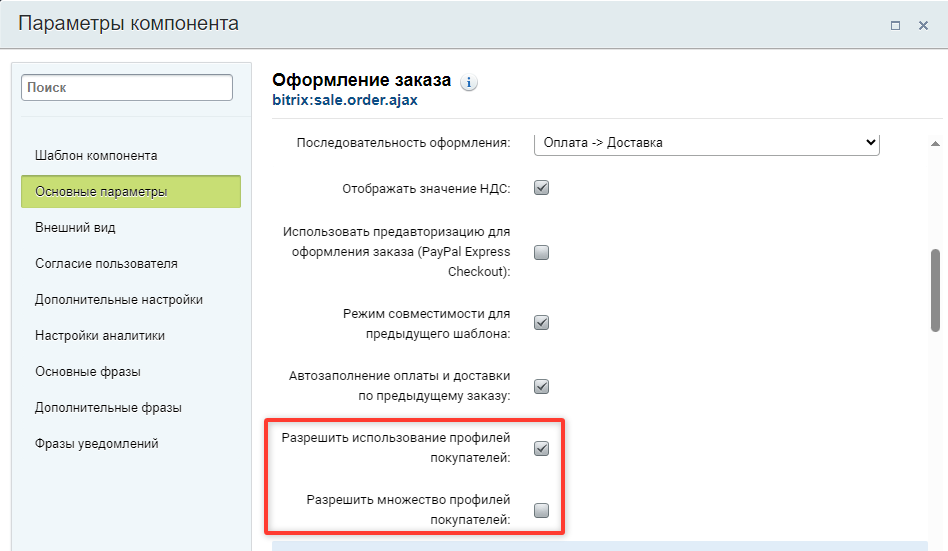Screen dimensions: 948x551
Task: Click the Параметры компонента title text
Action: click(x=128, y=24)
